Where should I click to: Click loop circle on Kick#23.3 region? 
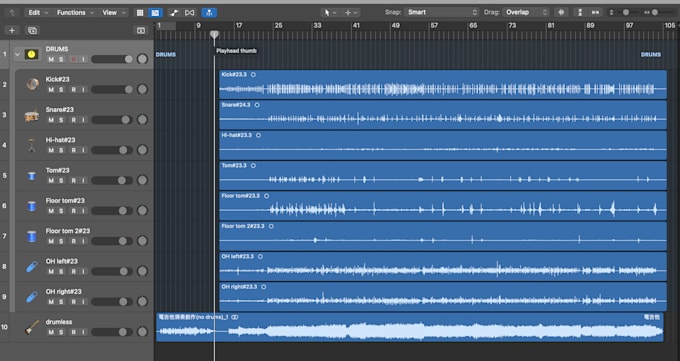point(253,75)
